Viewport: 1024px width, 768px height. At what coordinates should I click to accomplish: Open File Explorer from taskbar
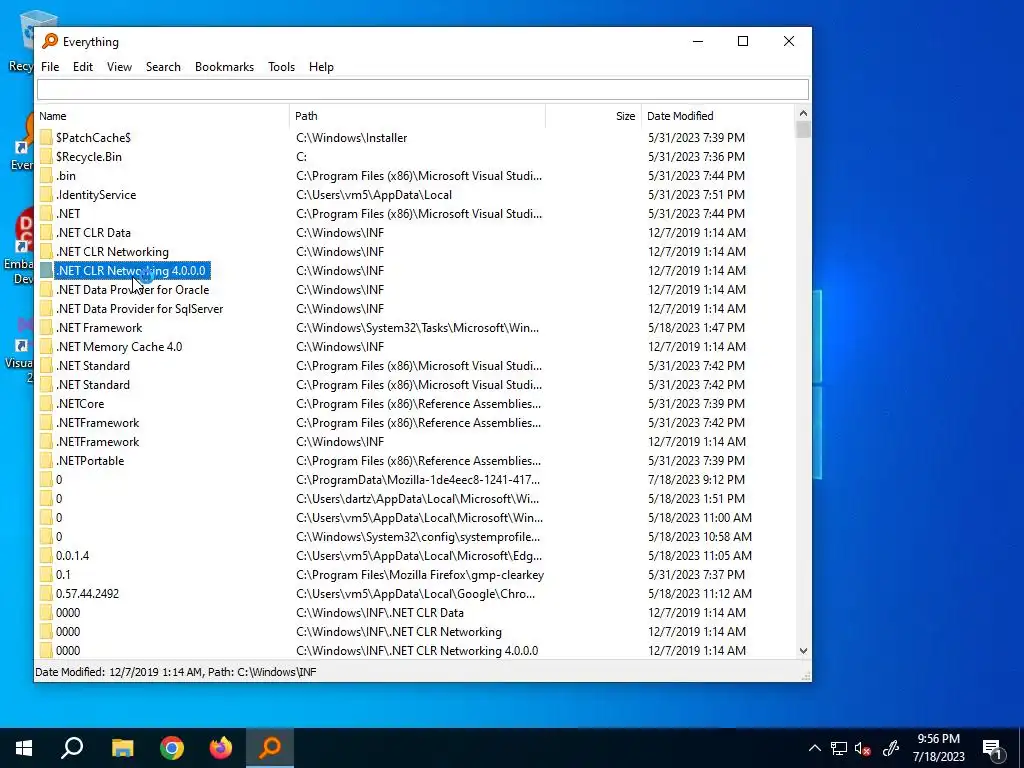point(122,748)
